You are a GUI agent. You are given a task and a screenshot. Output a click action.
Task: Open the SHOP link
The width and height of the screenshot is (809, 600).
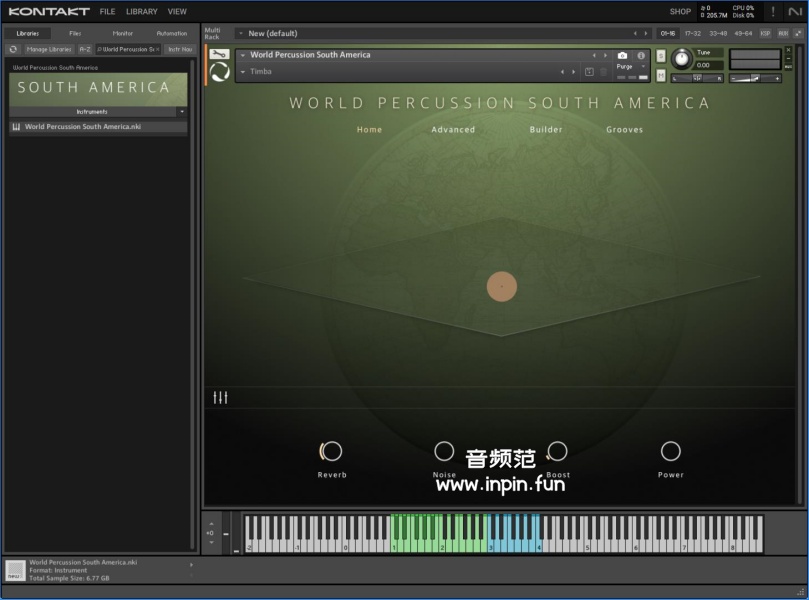[x=680, y=11]
